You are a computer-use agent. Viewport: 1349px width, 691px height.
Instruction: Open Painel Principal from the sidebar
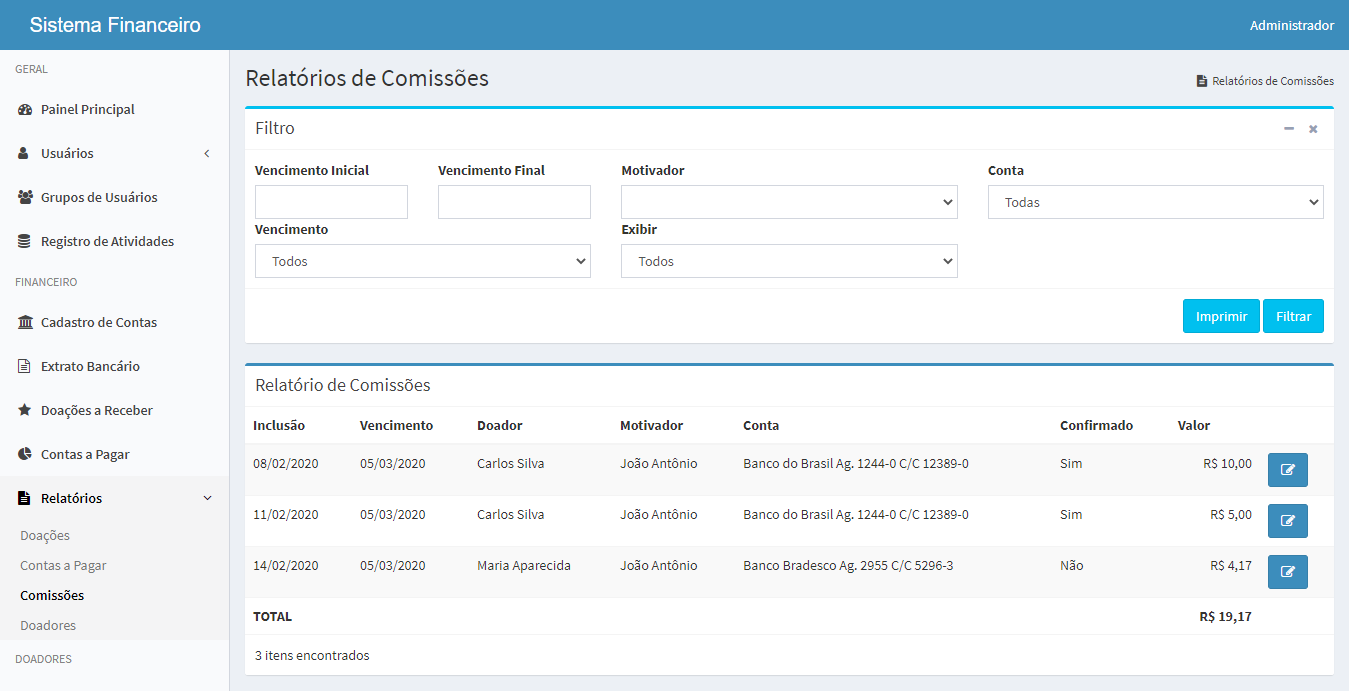(87, 110)
